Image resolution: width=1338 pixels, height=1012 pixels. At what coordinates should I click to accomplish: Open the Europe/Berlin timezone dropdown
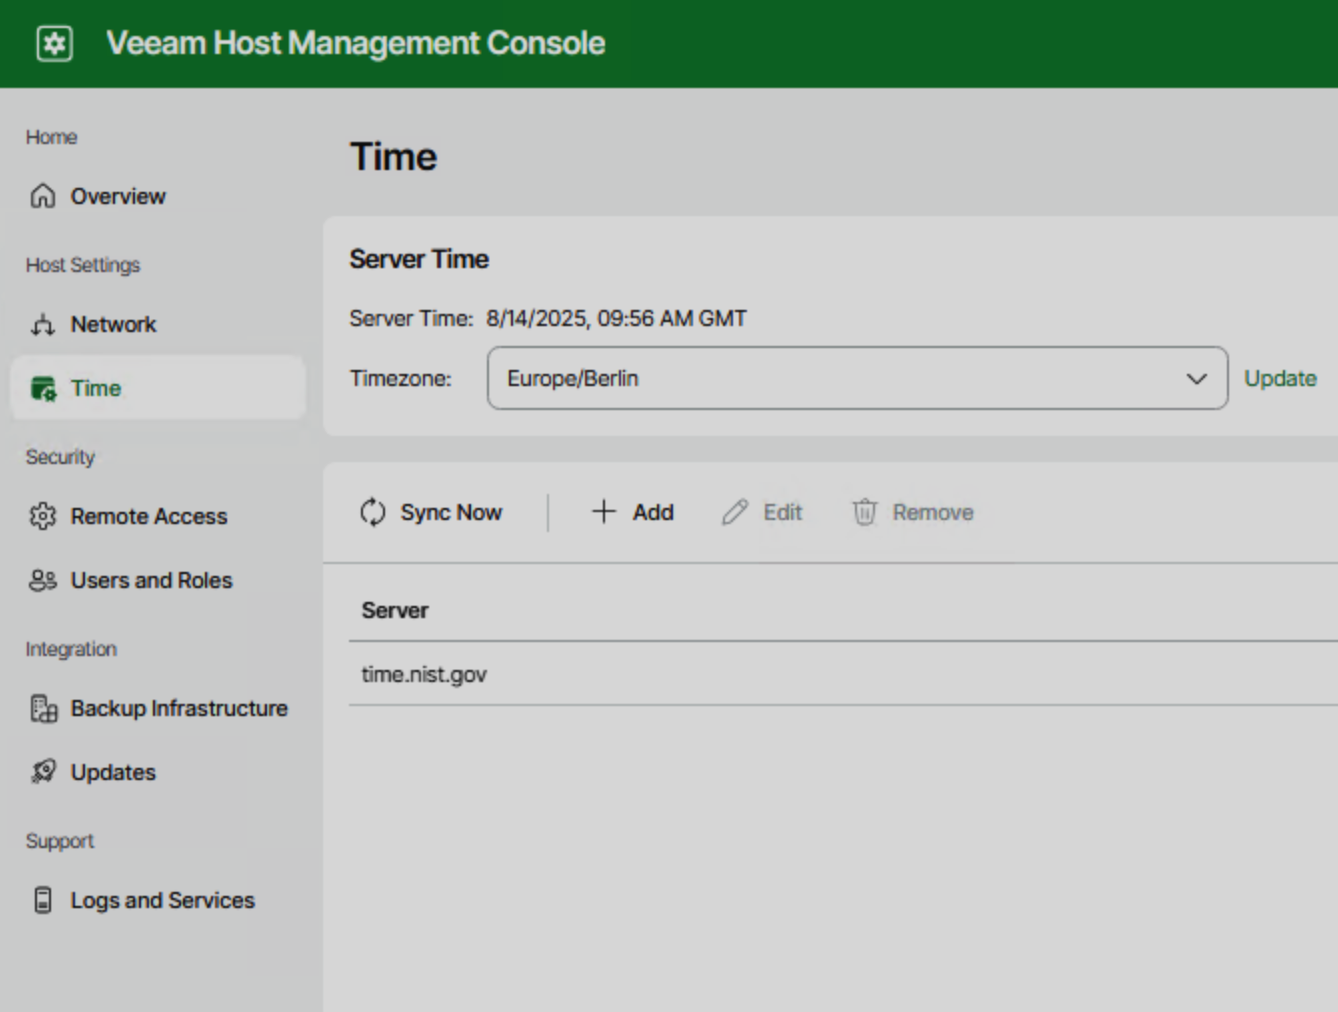(x=840, y=378)
